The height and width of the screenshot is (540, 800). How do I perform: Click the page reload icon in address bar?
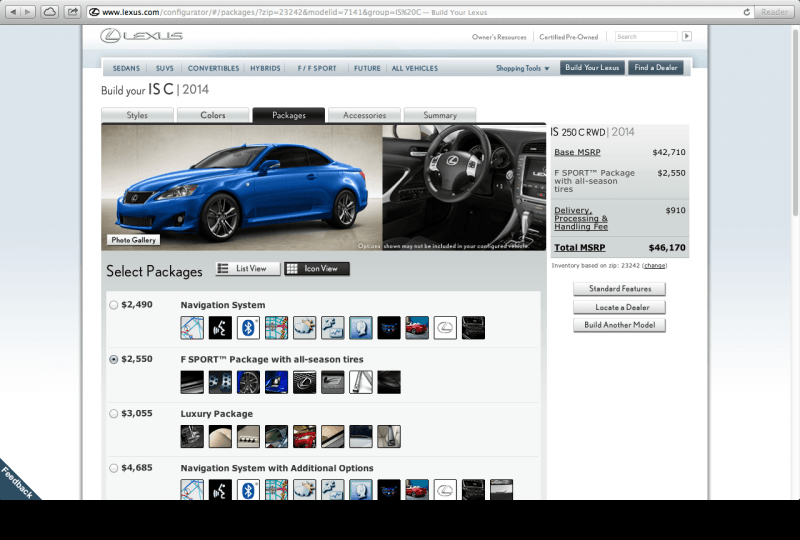pyautogui.click(x=746, y=12)
